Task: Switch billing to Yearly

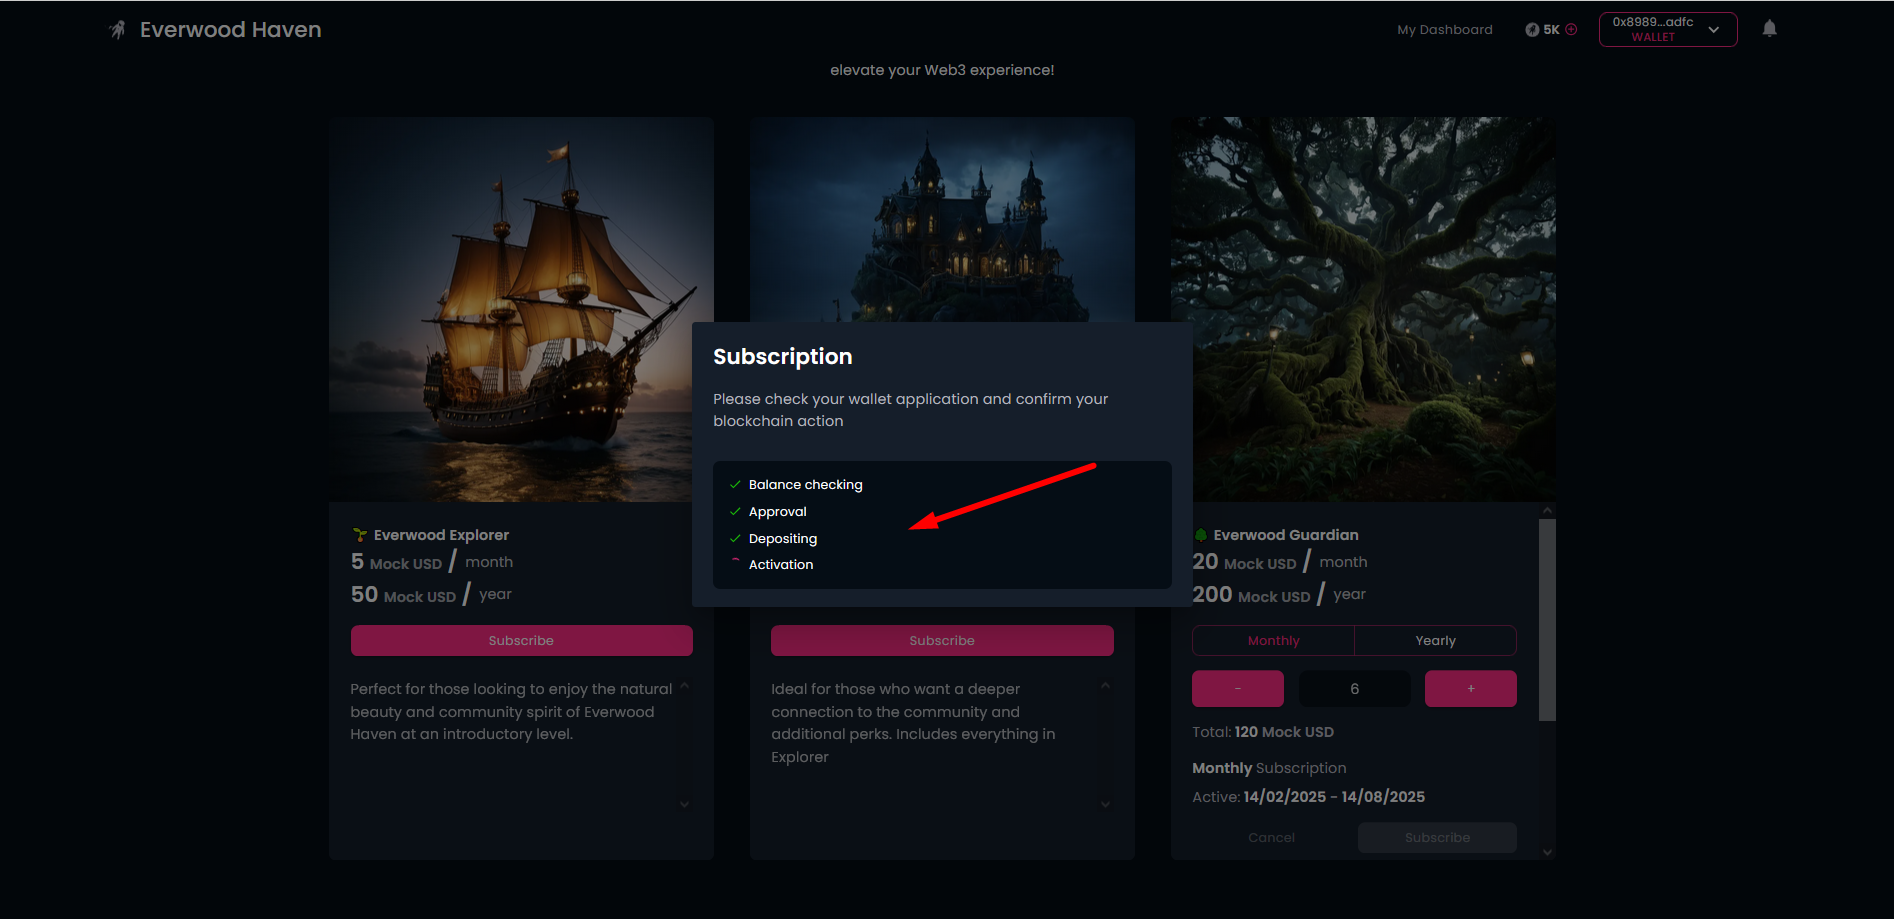Action: coord(1435,640)
